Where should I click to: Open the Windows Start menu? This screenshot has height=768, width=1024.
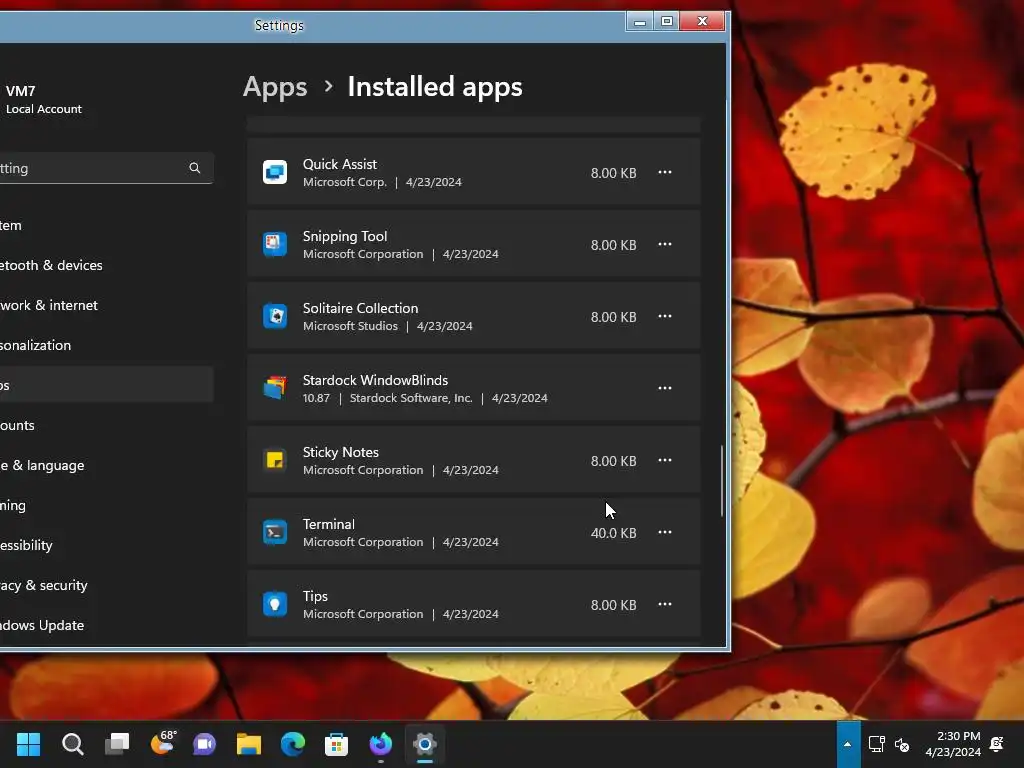[x=28, y=744]
